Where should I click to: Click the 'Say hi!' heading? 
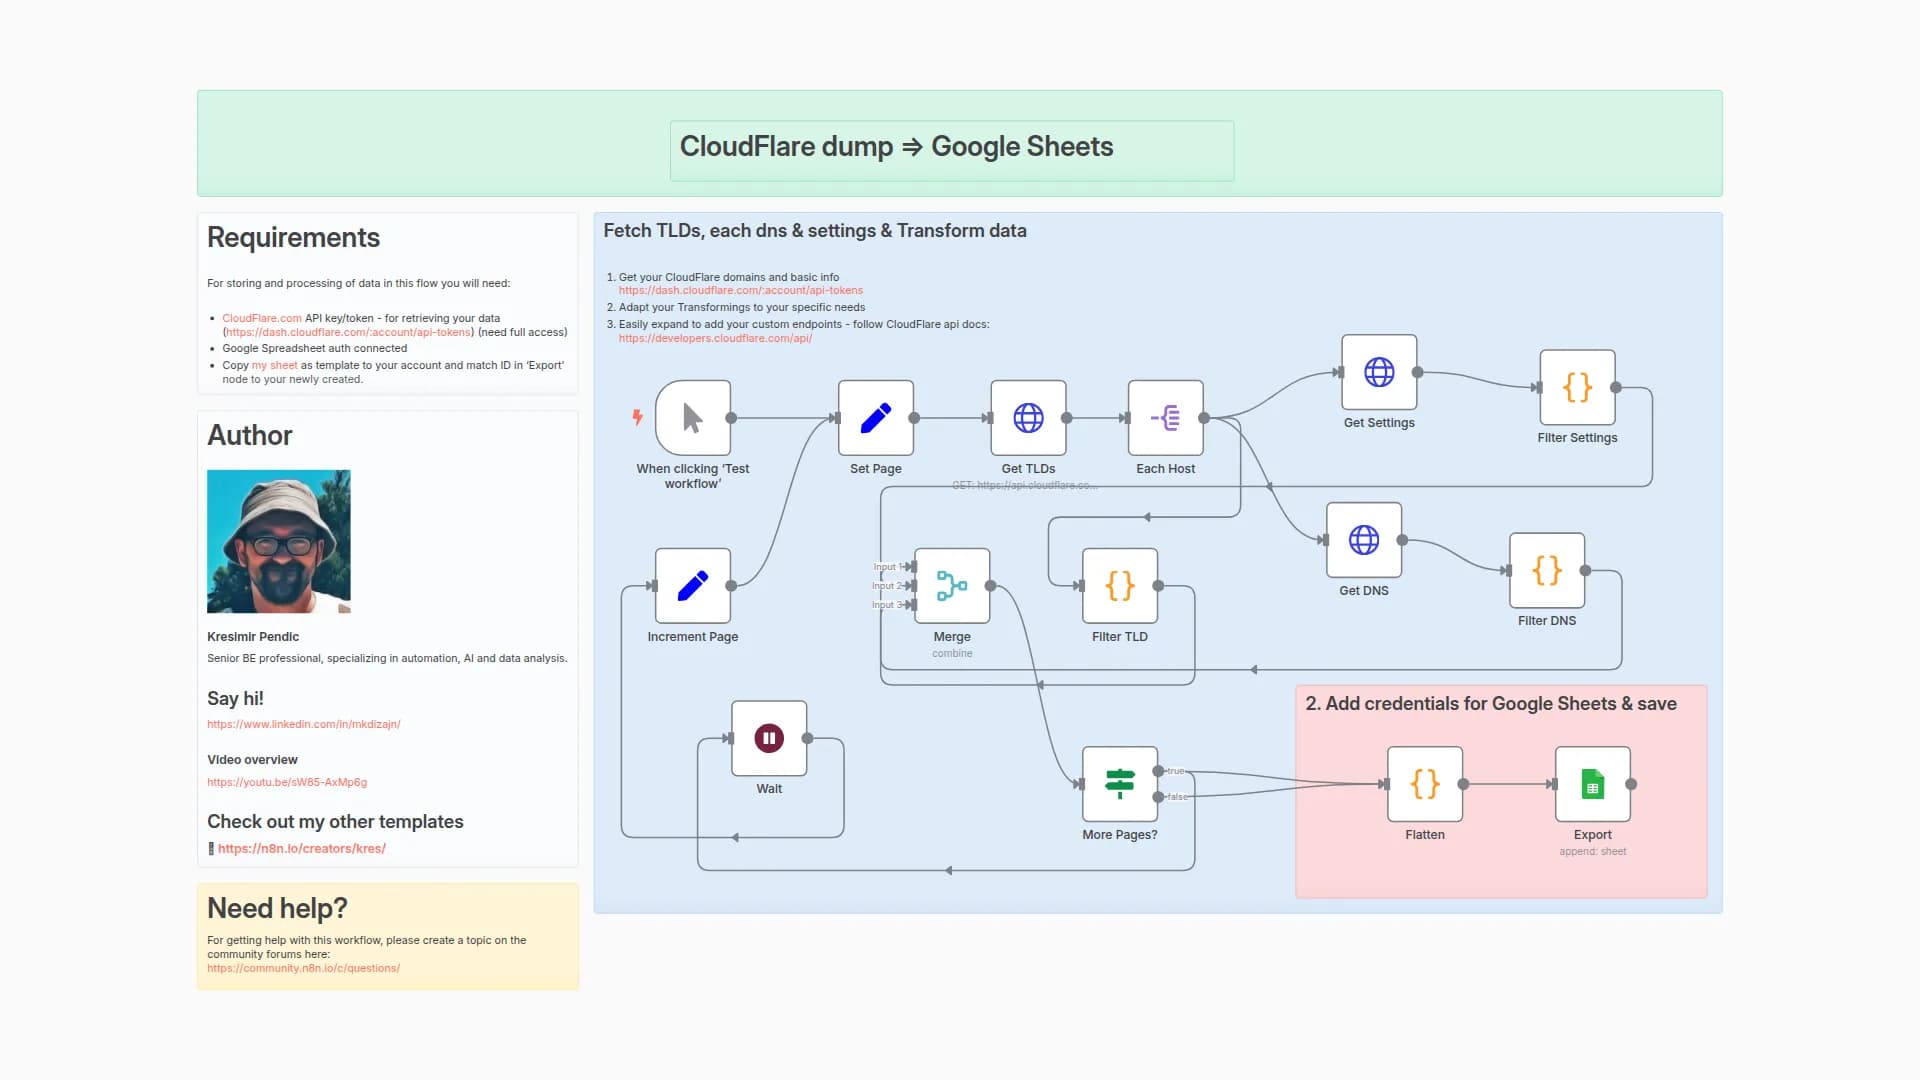tap(235, 698)
